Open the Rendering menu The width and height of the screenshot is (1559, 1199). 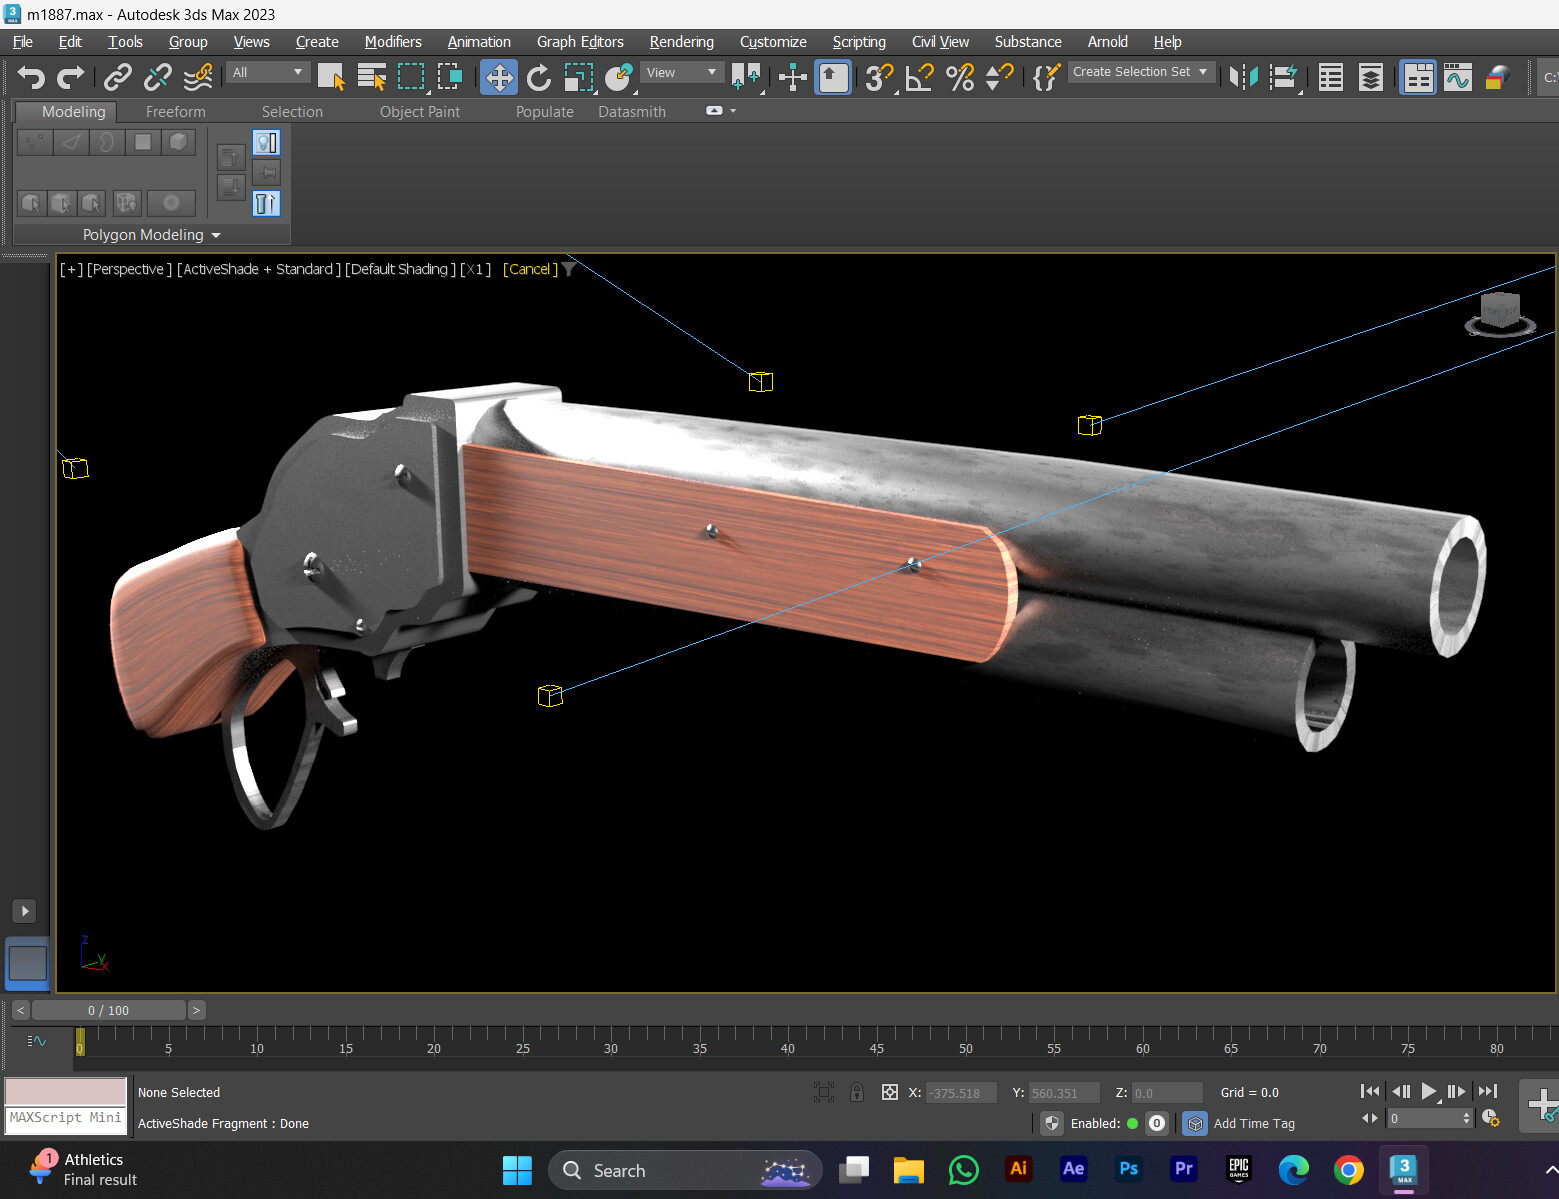click(681, 41)
